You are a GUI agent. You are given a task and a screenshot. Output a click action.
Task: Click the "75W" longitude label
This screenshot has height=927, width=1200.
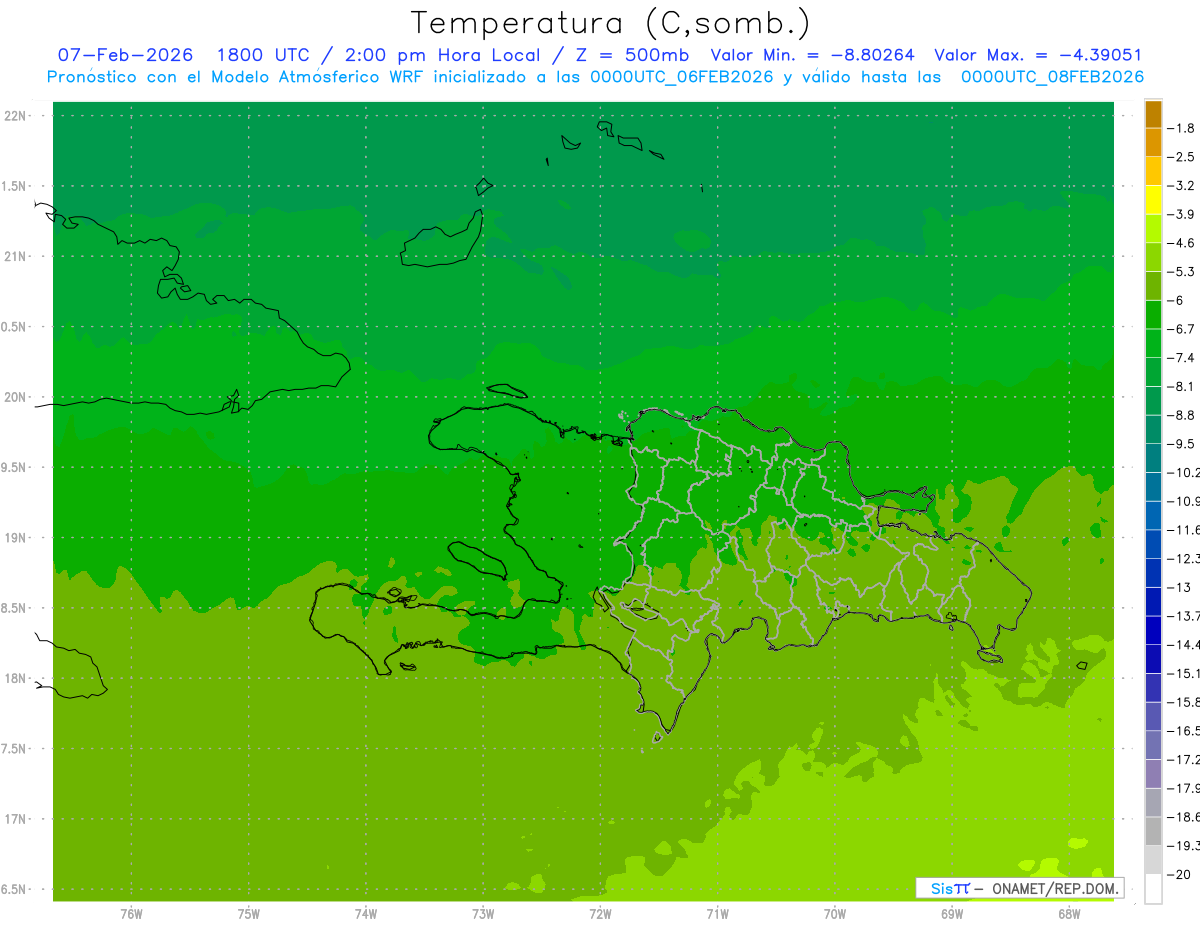click(x=249, y=914)
